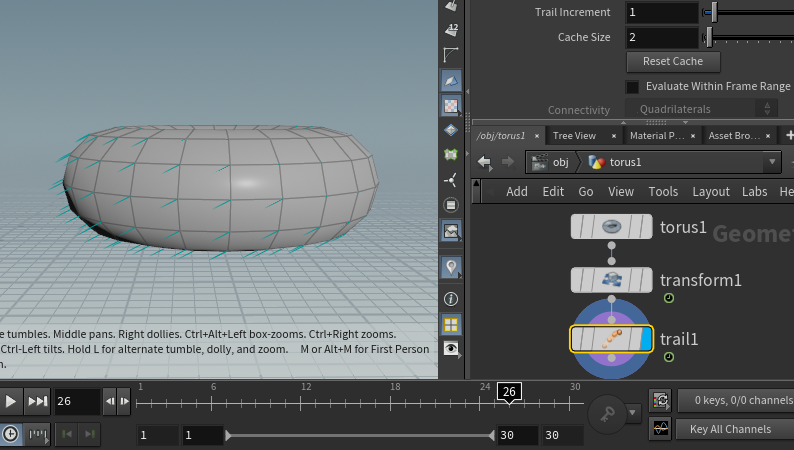The height and width of the screenshot is (450, 794).
Task: Click the pane divider down arrow
Action: coord(685,122)
